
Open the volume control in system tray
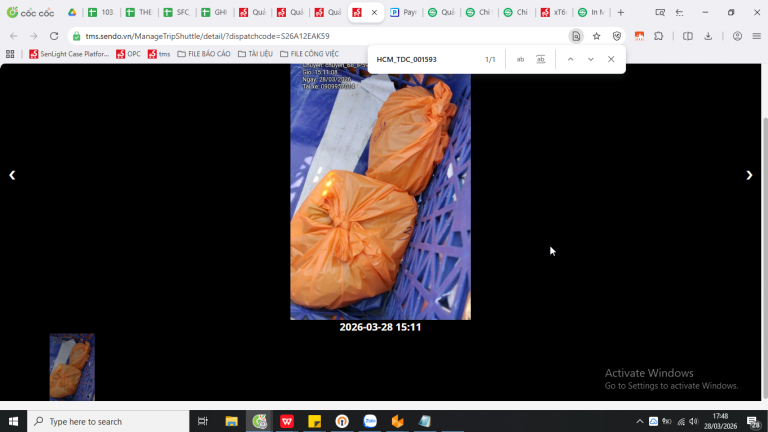click(693, 421)
